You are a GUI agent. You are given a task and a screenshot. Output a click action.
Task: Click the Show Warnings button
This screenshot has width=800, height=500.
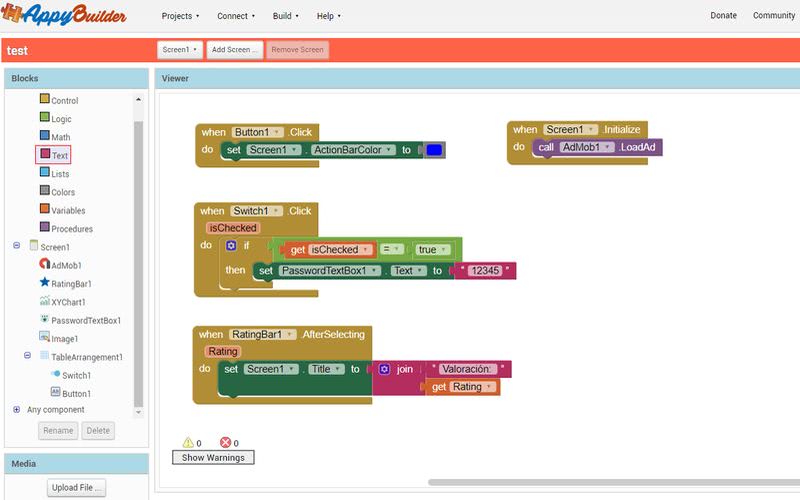tap(213, 458)
